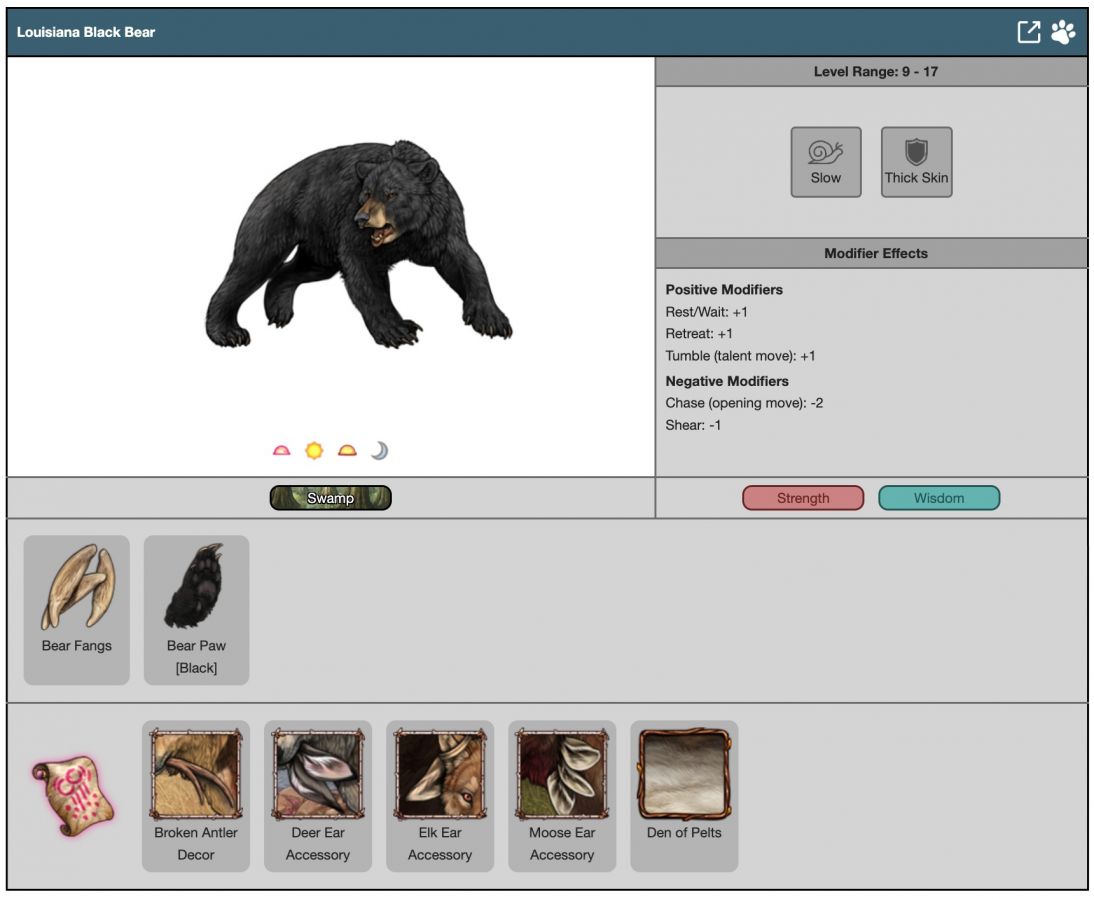The width and height of the screenshot is (1094, 899).
Task: Select the Thick Skin shield icon
Action: point(916,161)
